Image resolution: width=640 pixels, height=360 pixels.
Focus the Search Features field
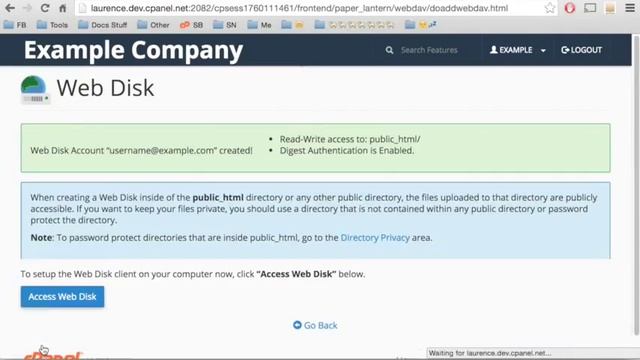pyautogui.click(x=429, y=50)
